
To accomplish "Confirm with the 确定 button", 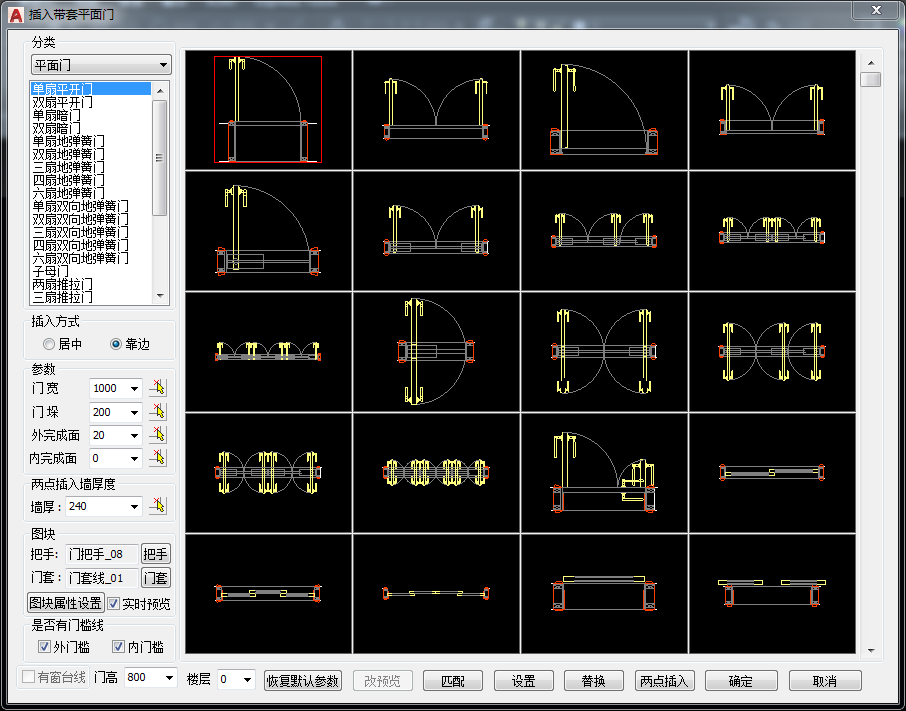I will pyautogui.click(x=741, y=681).
